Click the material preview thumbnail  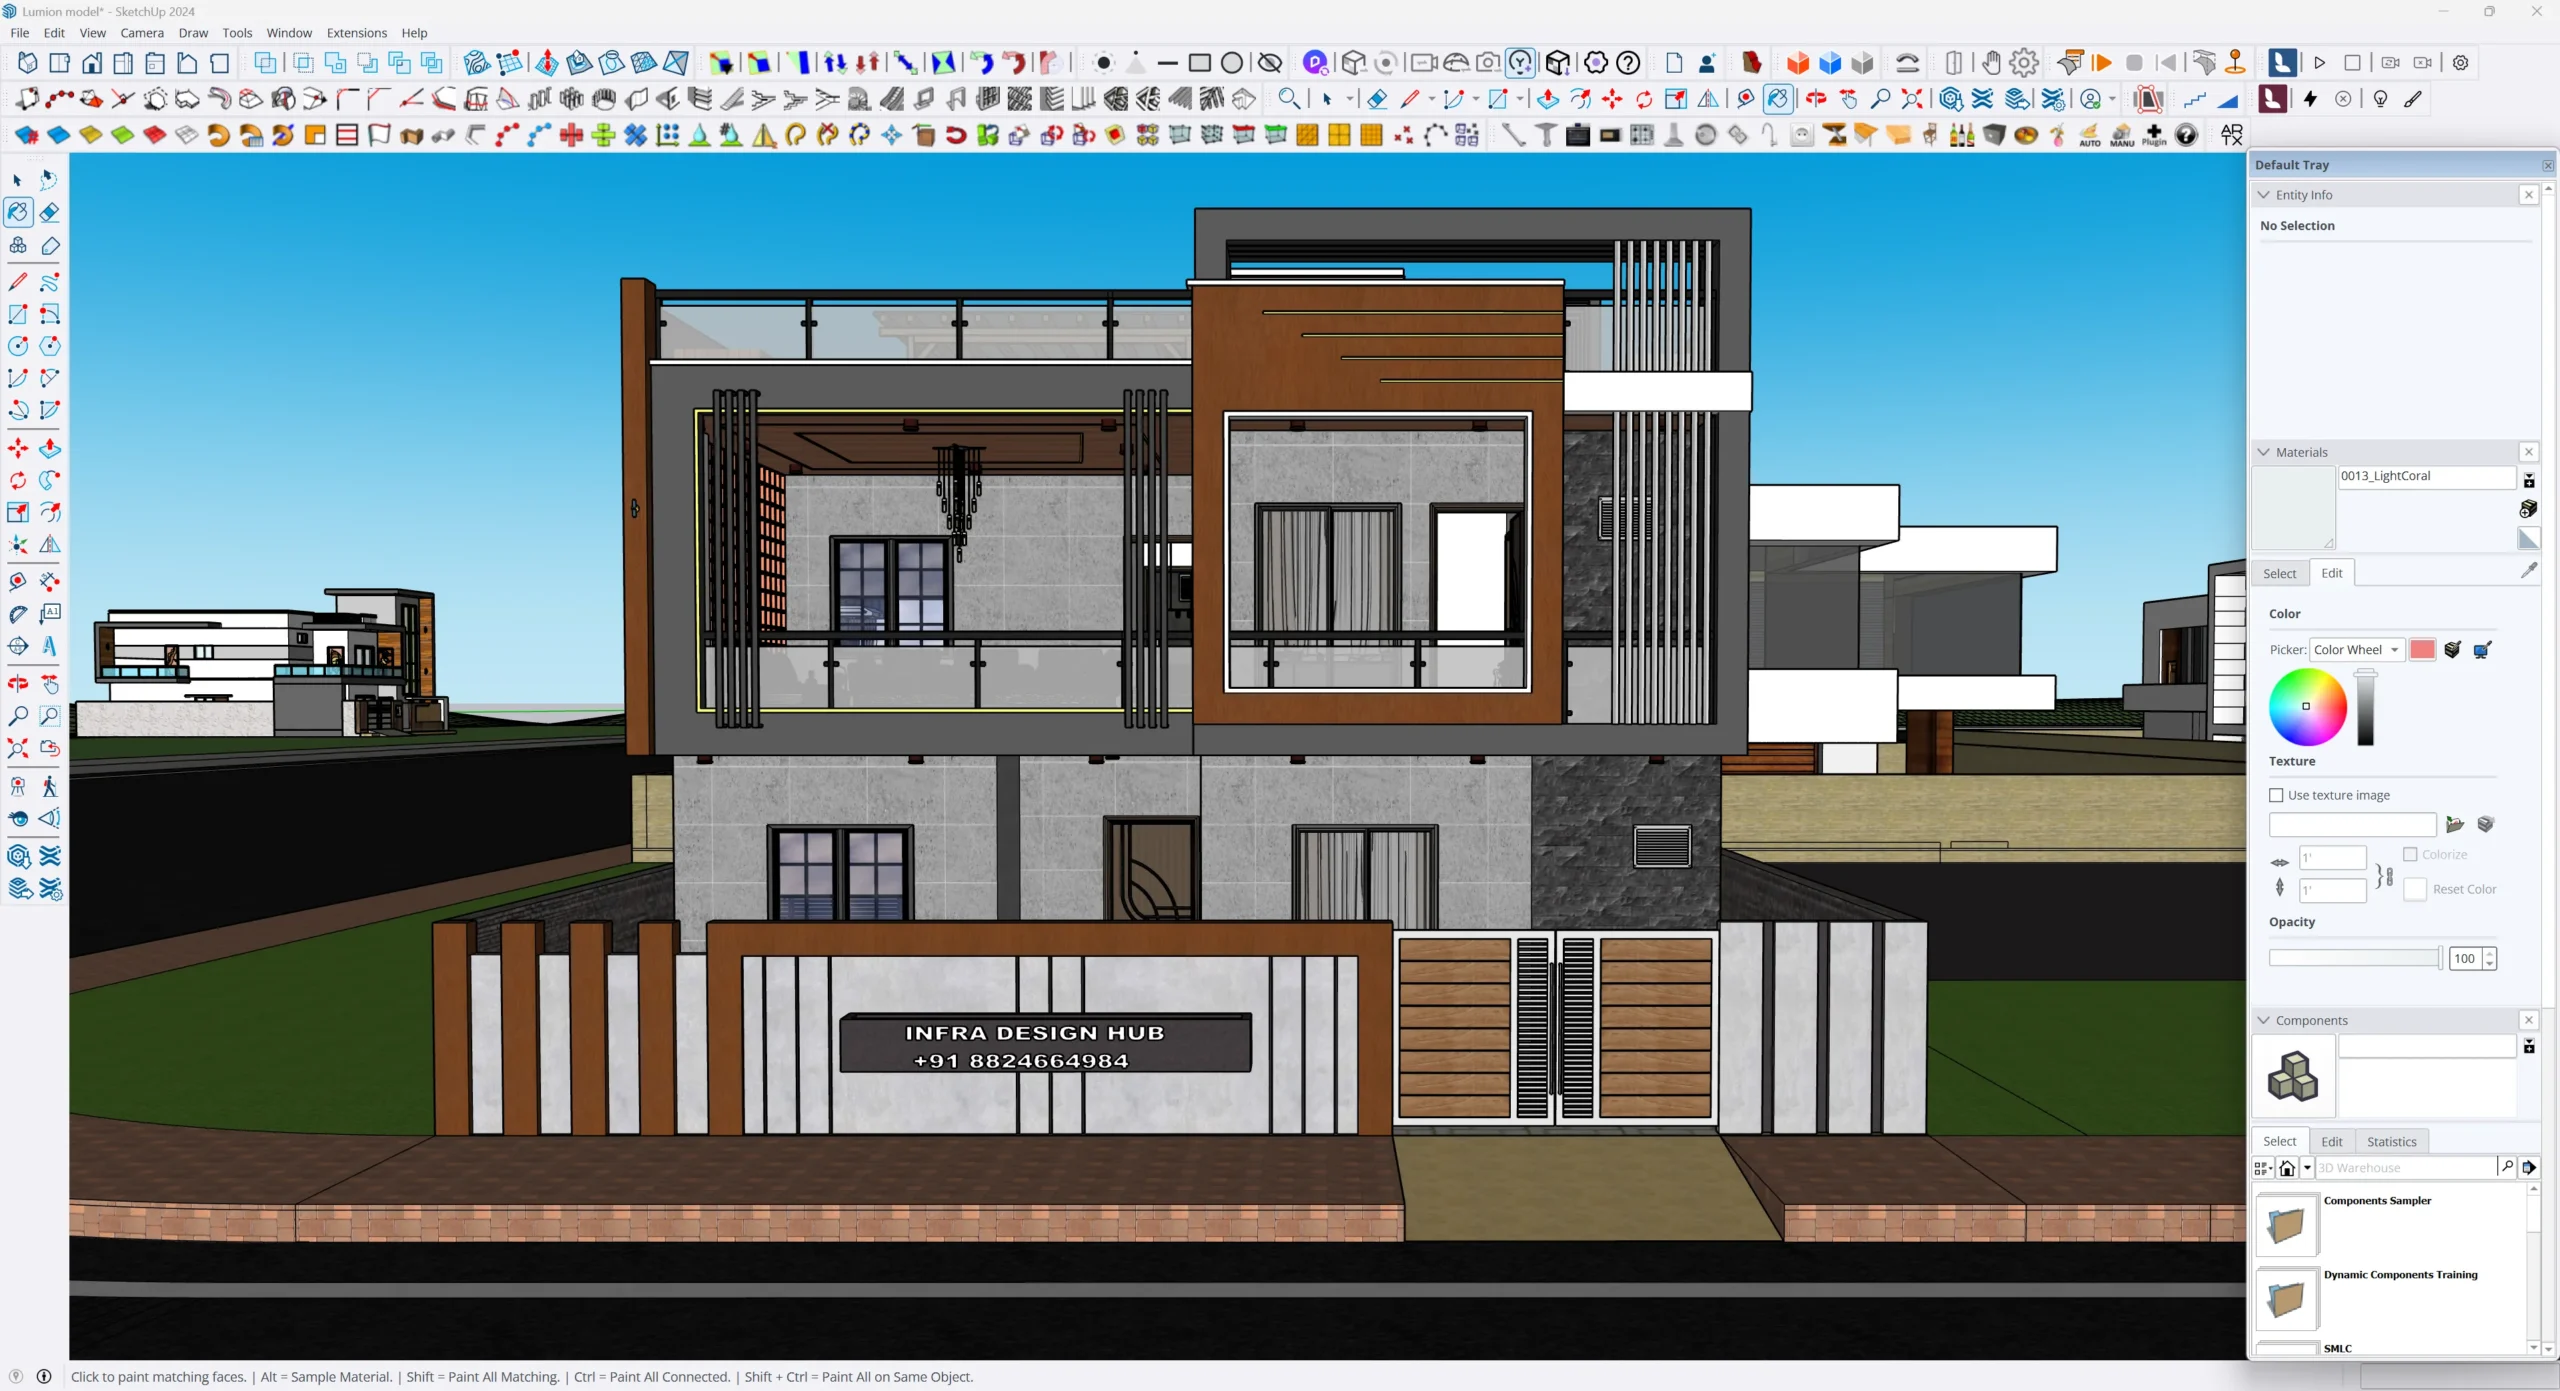(x=2292, y=508)
